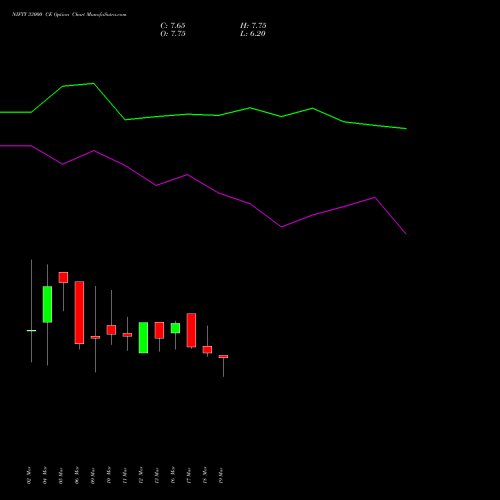Image resolution: width=500 pixels, height=500 pixels.
Task: Select the 17 Mar date label
Action: pos(189,475)
